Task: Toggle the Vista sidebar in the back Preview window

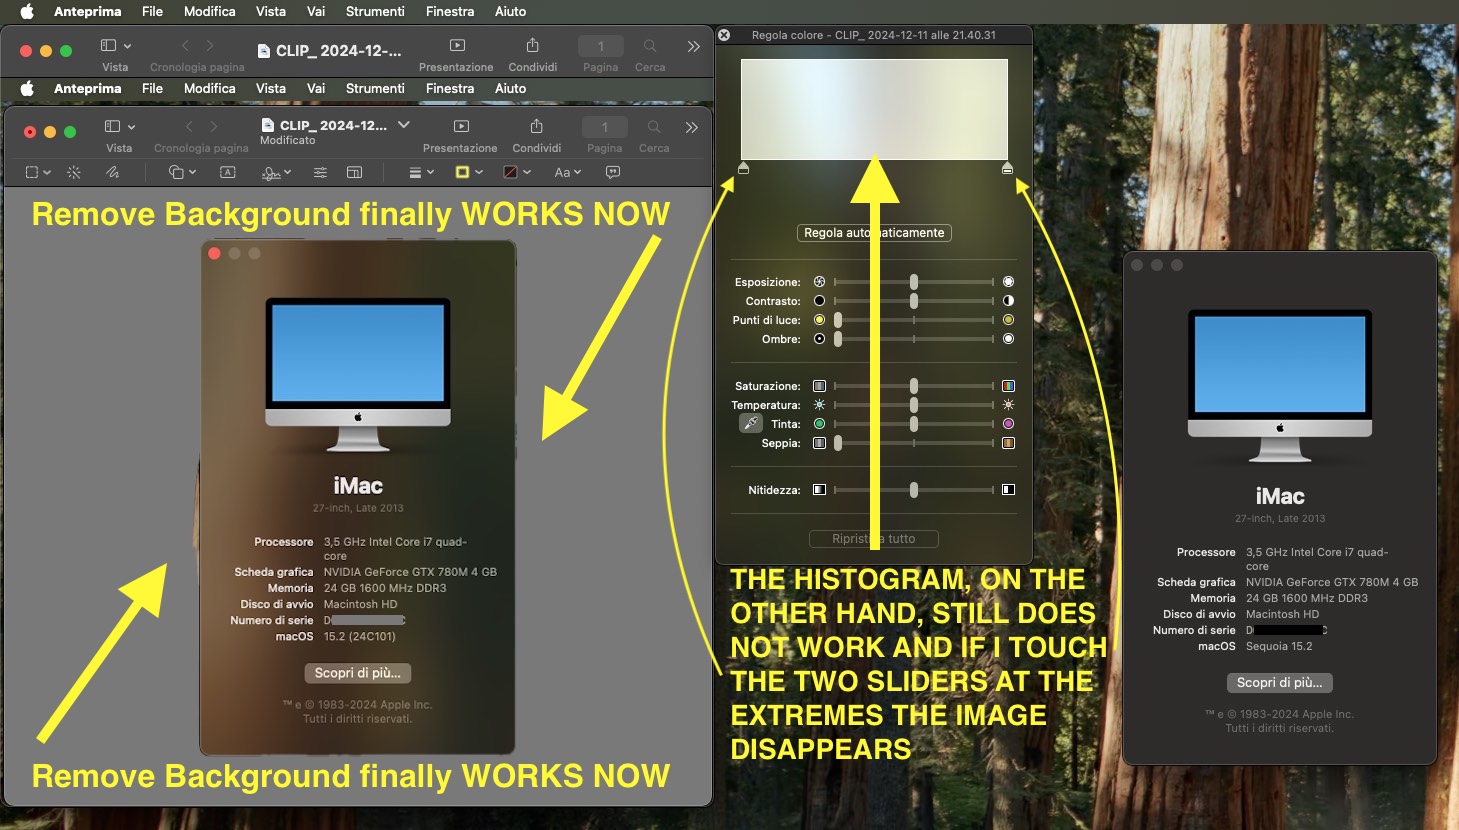Action: pos(115,46)
